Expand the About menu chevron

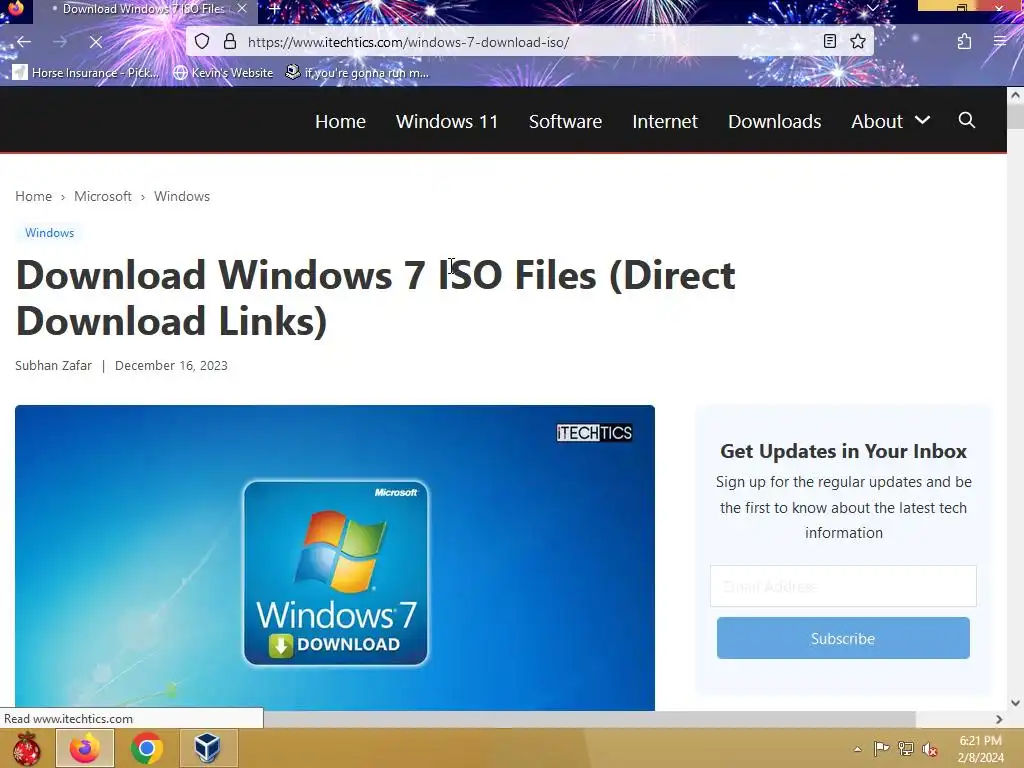tap(922, 120)
